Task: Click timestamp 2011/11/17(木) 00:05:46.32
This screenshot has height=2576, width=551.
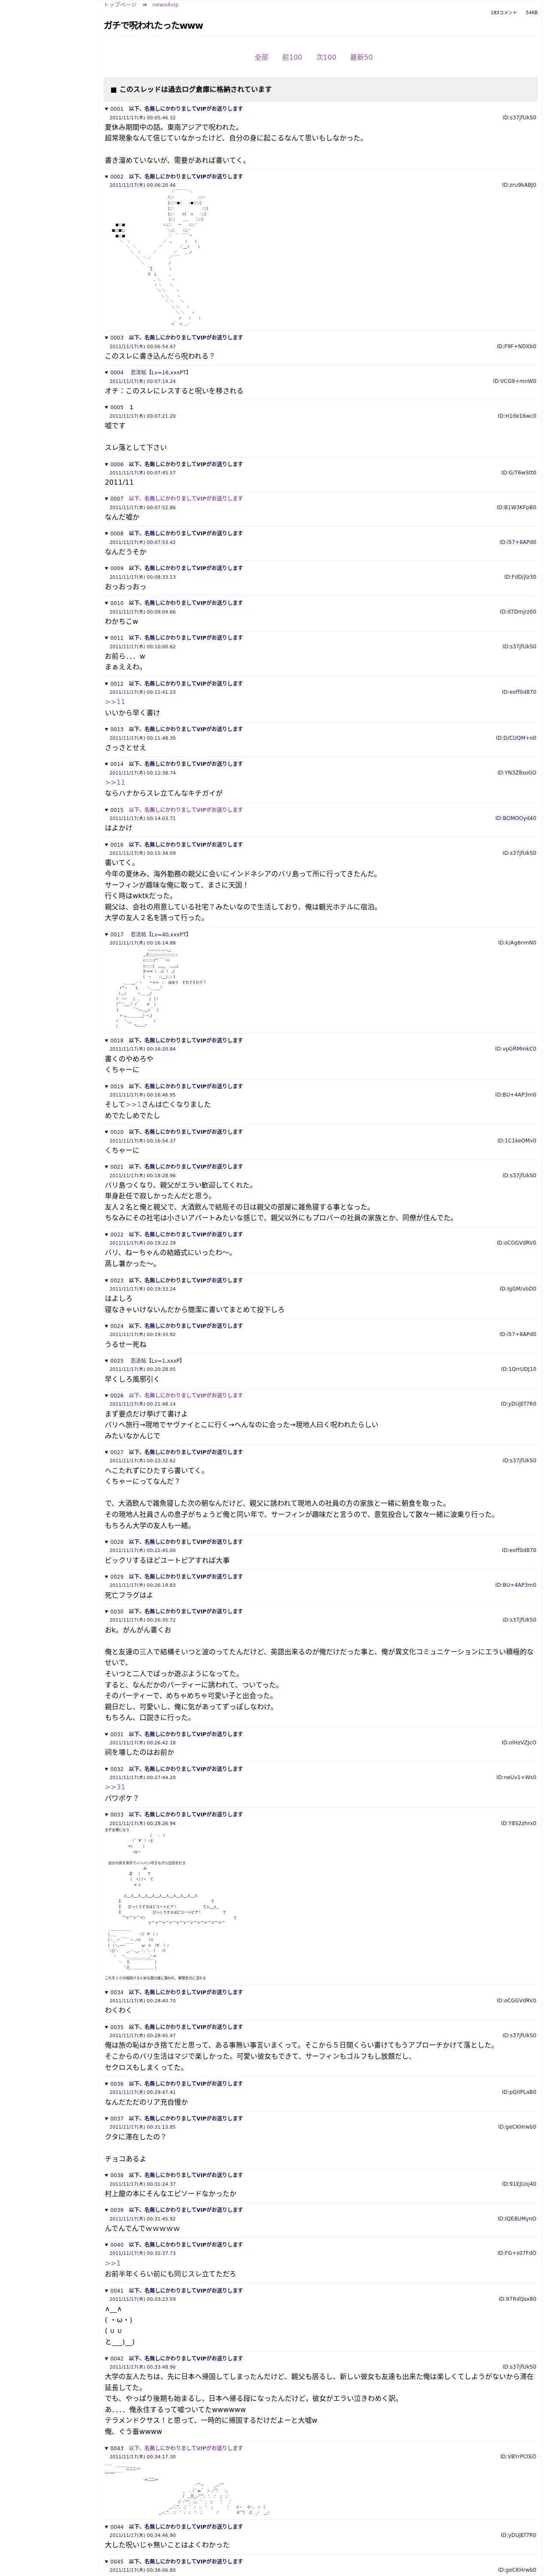Action: 142,118
